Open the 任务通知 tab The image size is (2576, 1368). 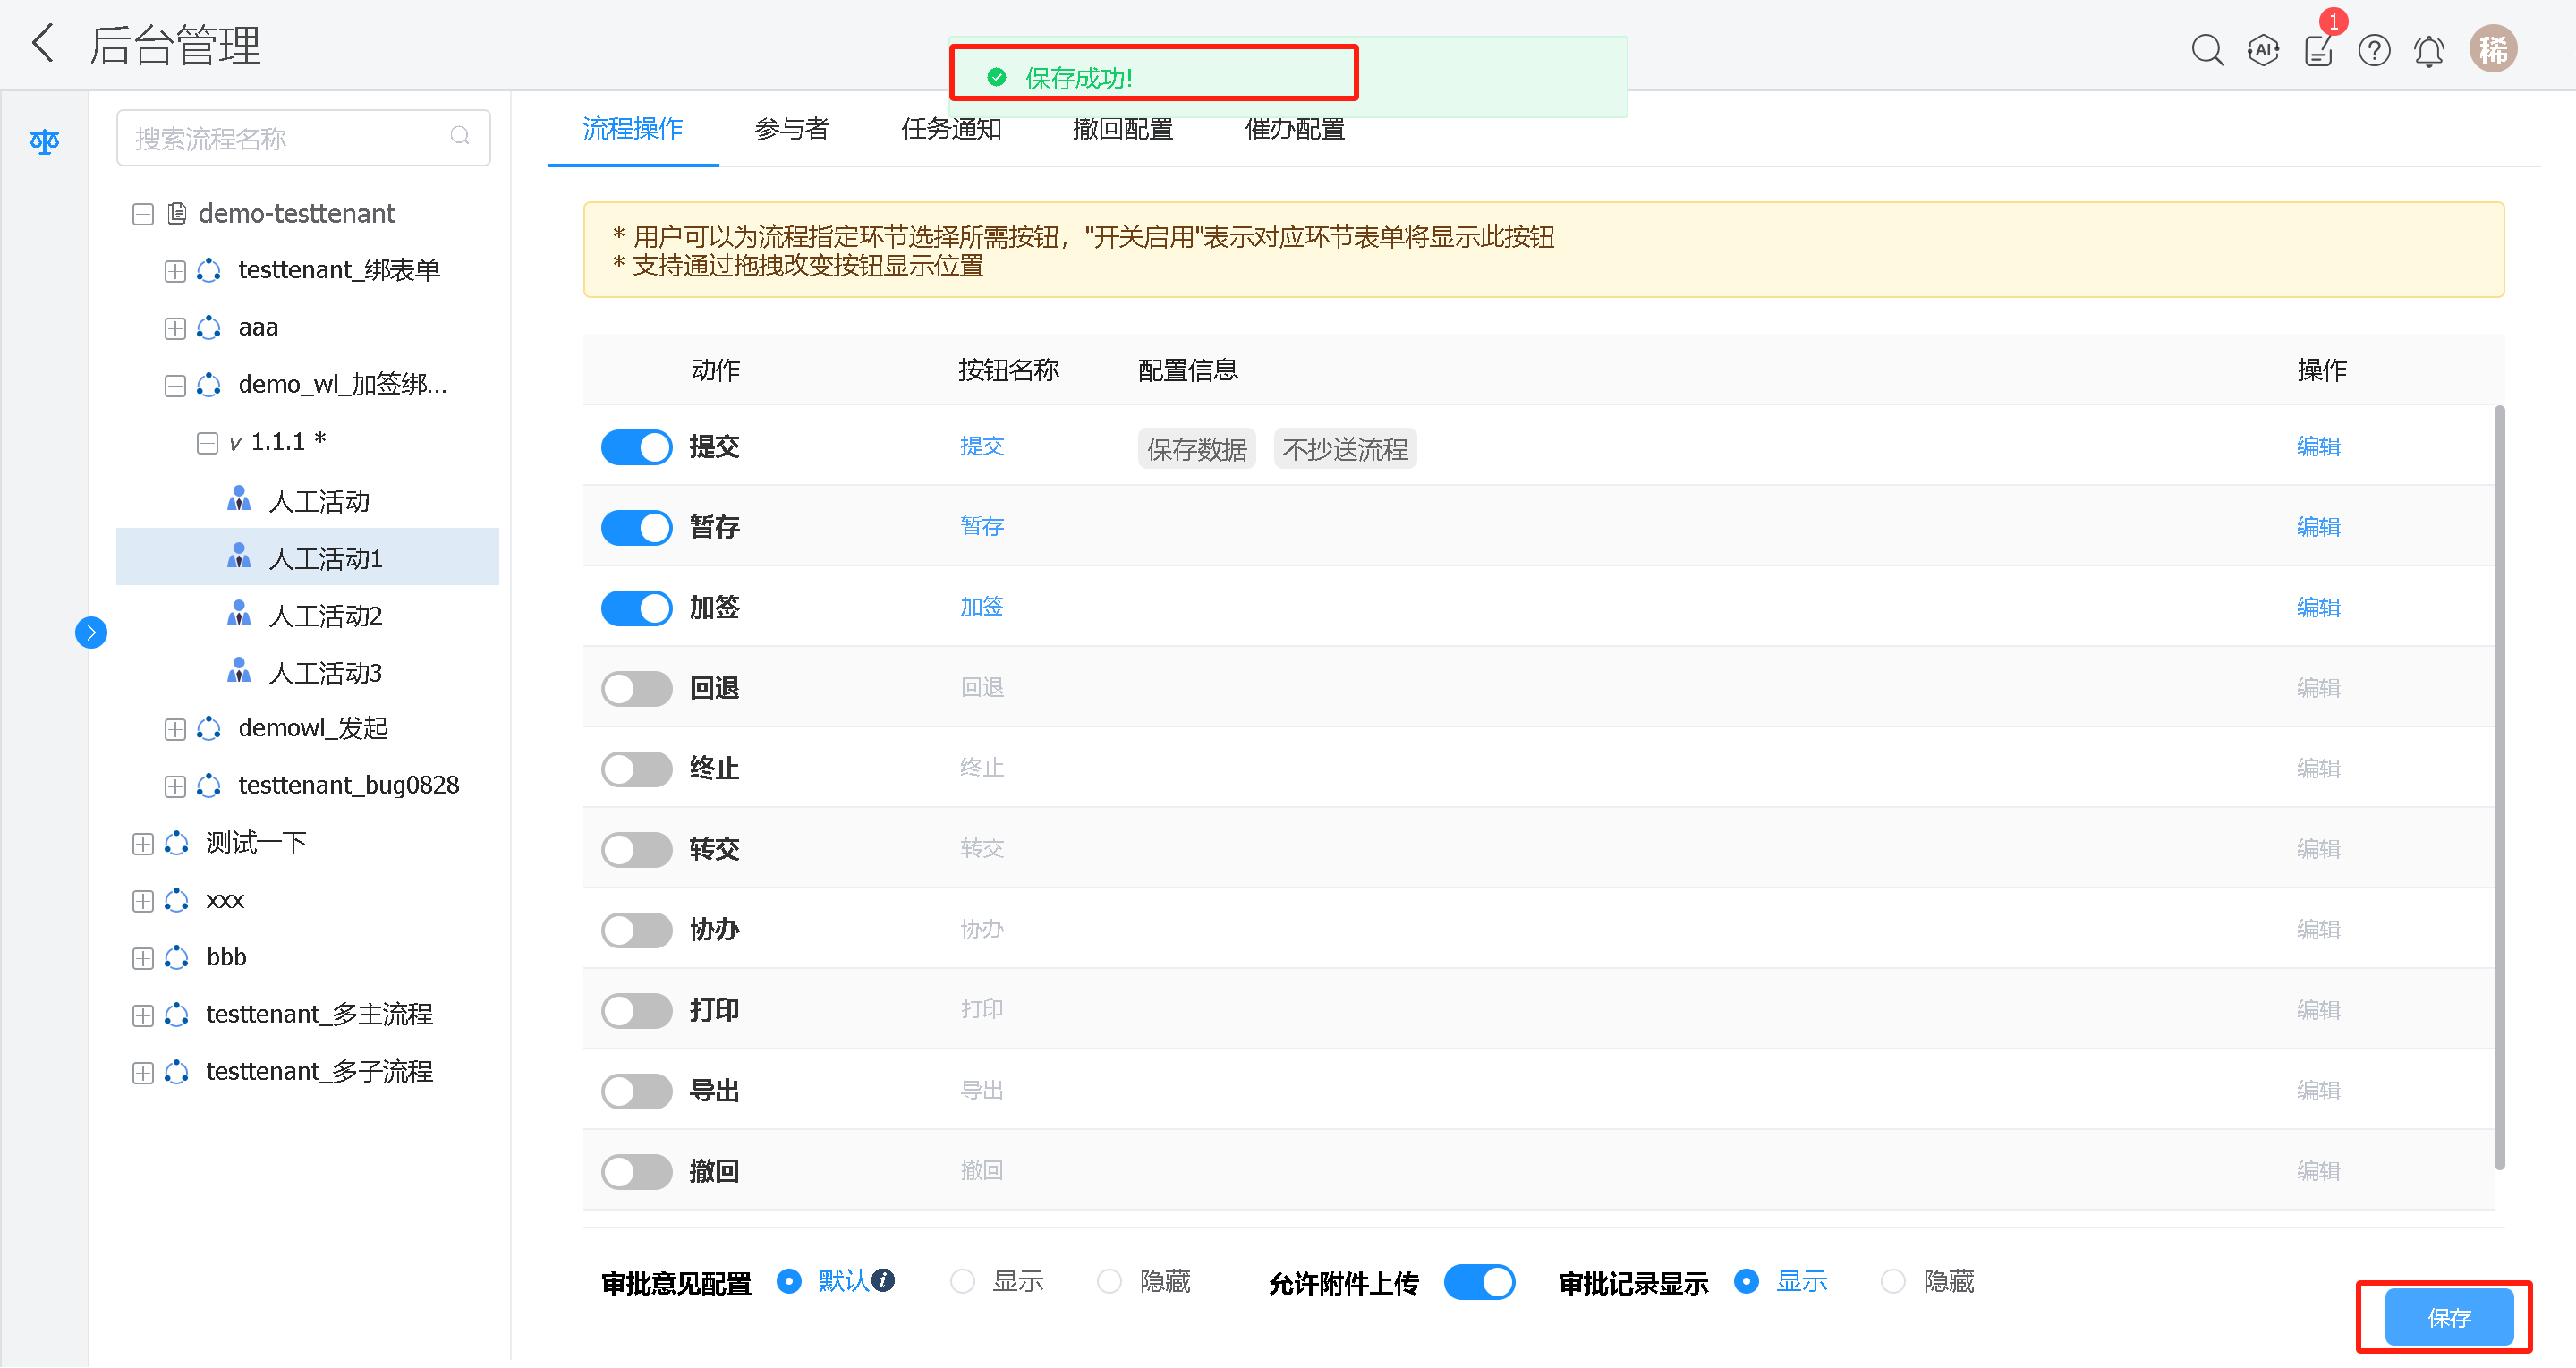point(951,129)
